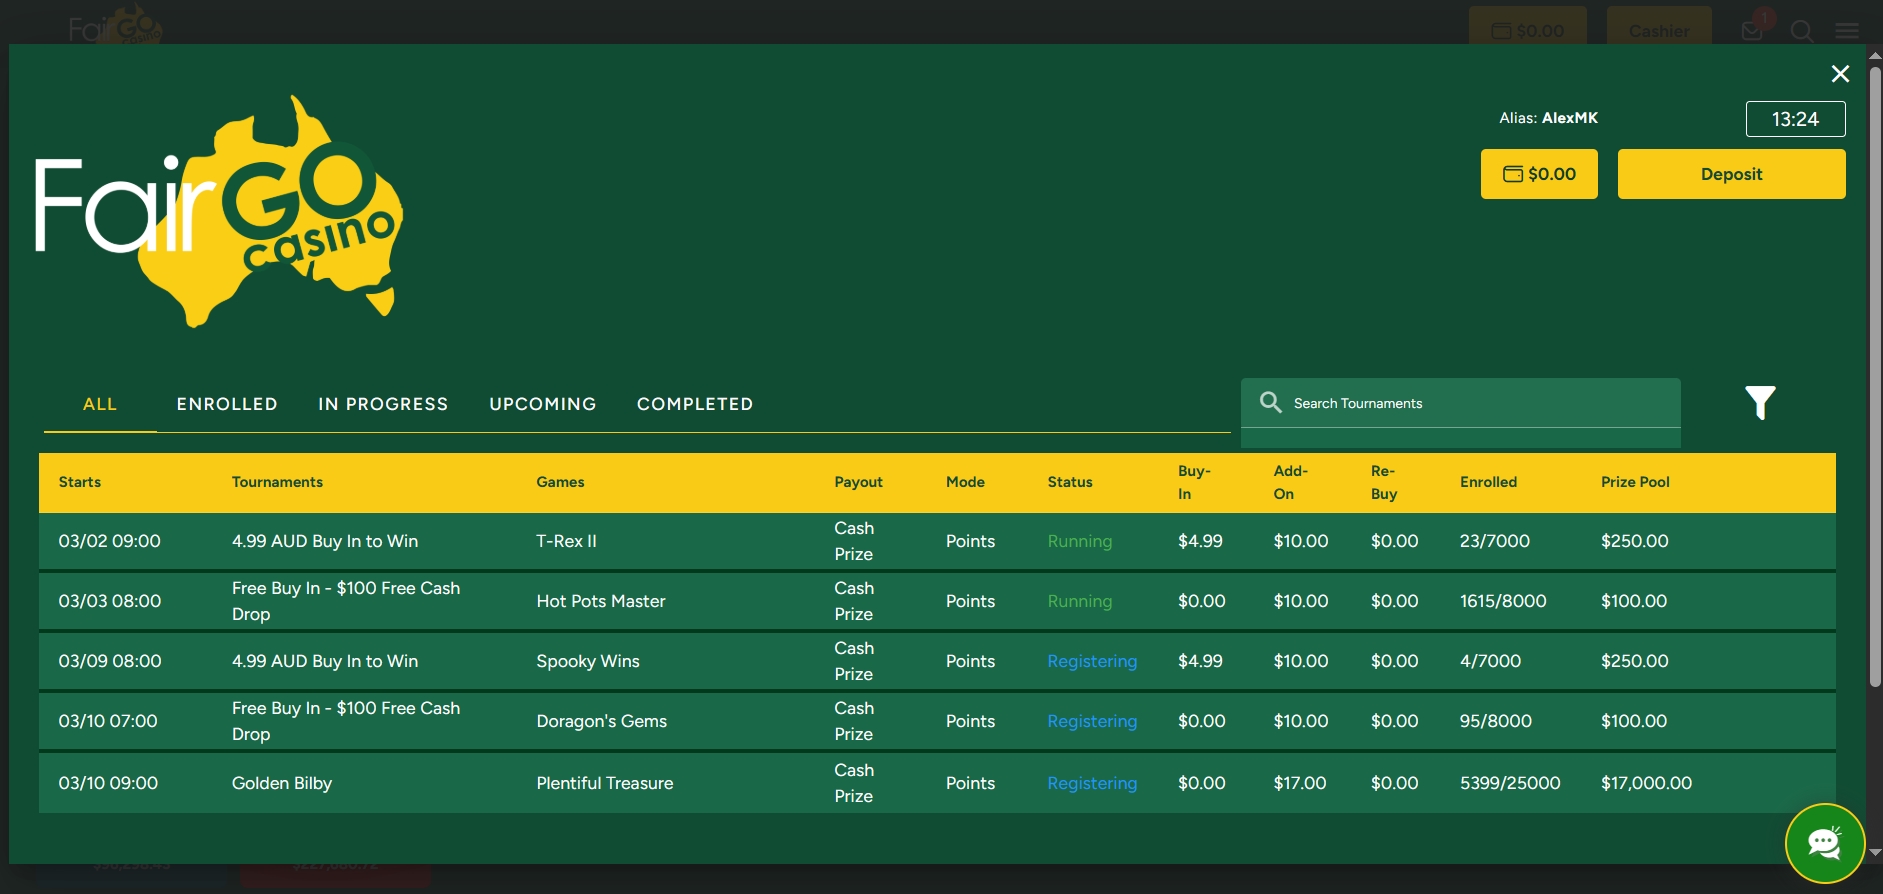Click the 13:24 clock display
Screen dimensions: 1883x894
[x=1796, y=119]
